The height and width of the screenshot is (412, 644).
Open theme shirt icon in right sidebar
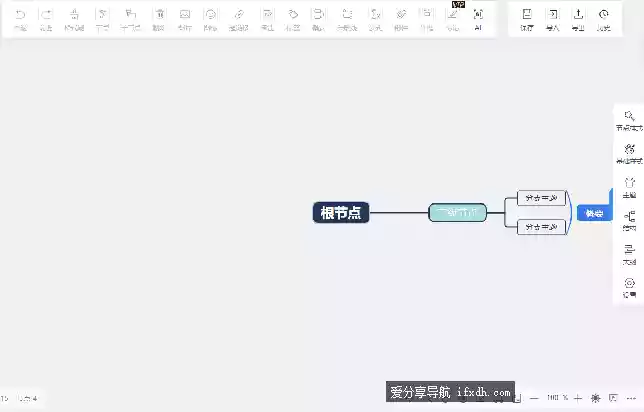(x=629, y=188)
